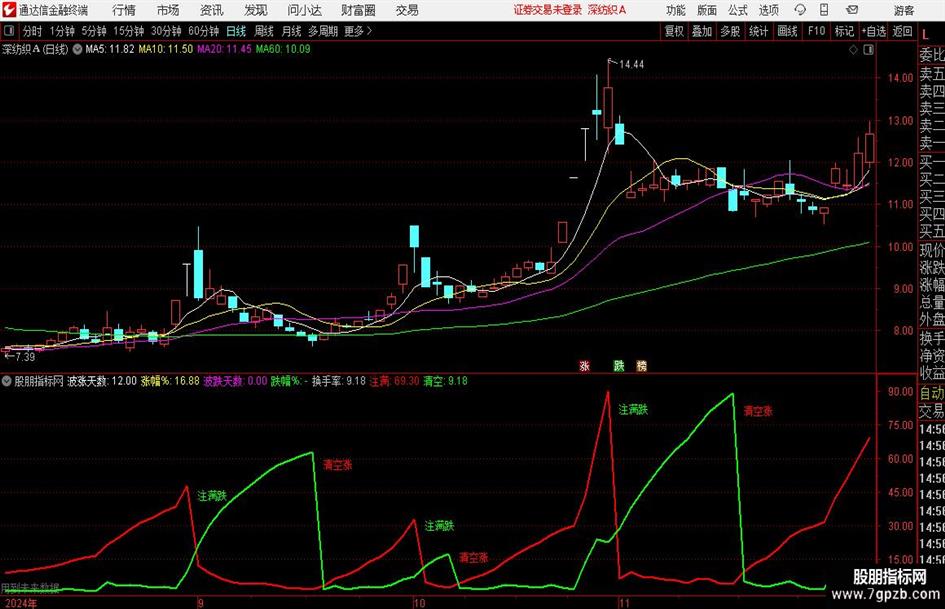
Task: Click the MA5: 11.82 indicator value
Action: [x=110, y=49]
